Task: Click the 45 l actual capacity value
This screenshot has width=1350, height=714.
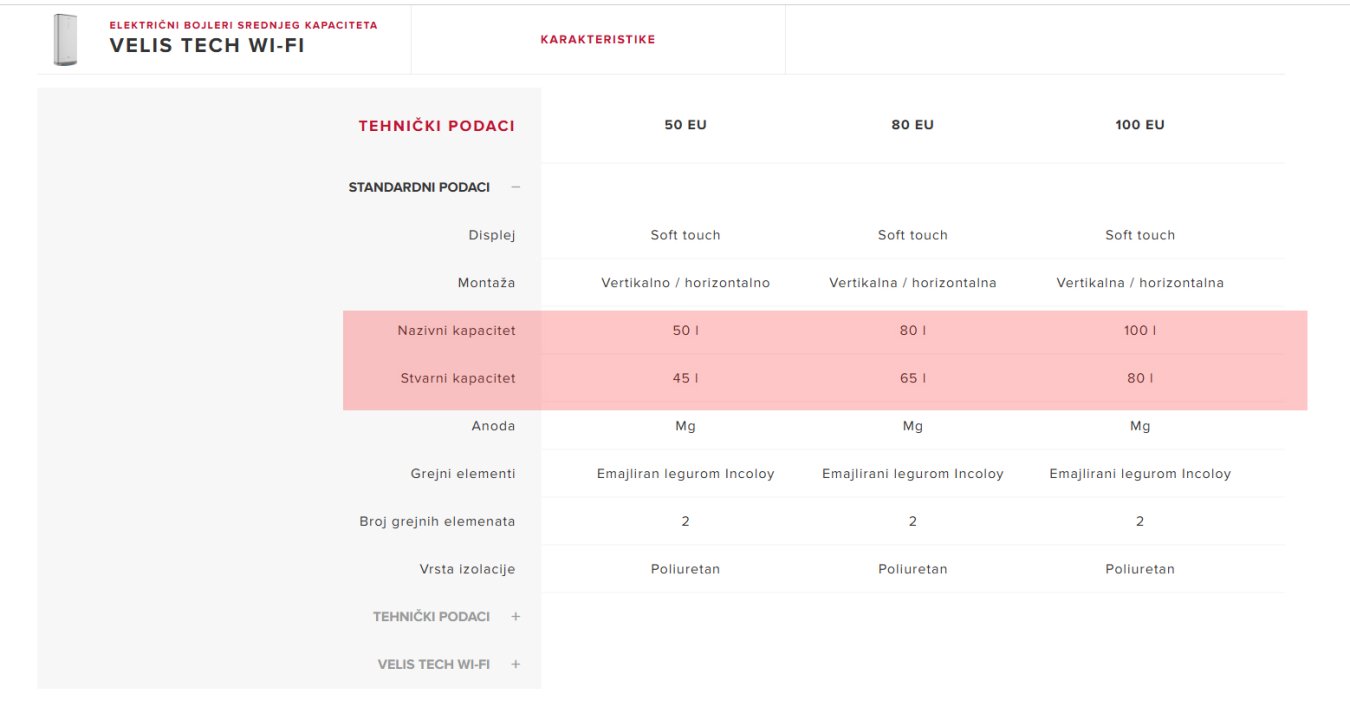Action: [x=685, y=379]
